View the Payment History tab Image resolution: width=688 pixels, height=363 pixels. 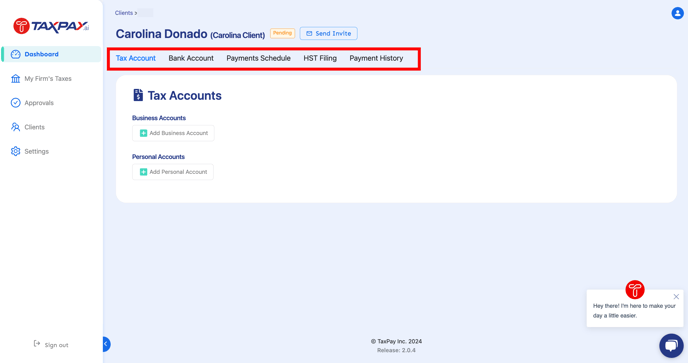click(376, 58)
